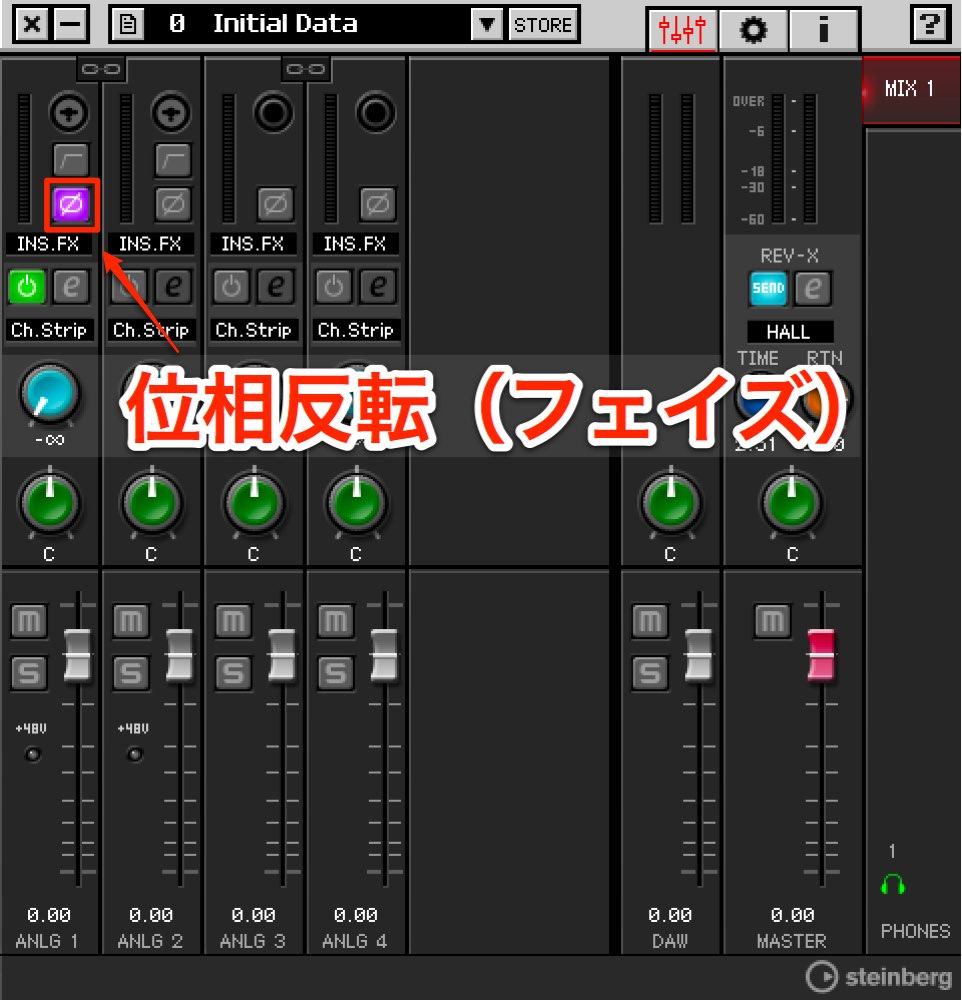Screen dimensions: 962x1000
Task: Open INS.FX selector on ANLG 1
Action: pyautogui.click(x=48, y=244)
